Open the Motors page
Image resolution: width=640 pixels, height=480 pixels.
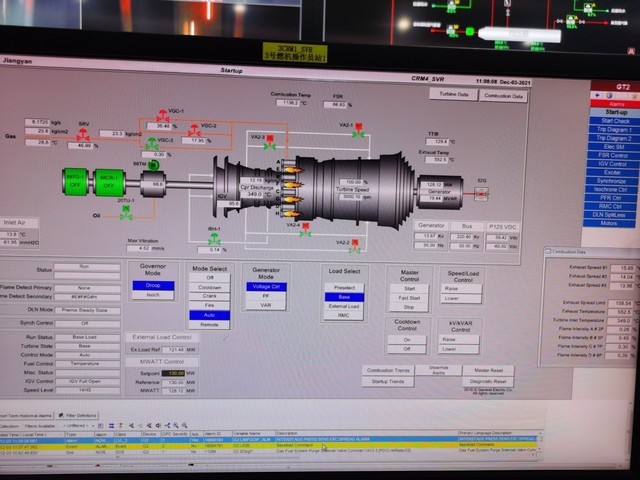coord(609,223)
